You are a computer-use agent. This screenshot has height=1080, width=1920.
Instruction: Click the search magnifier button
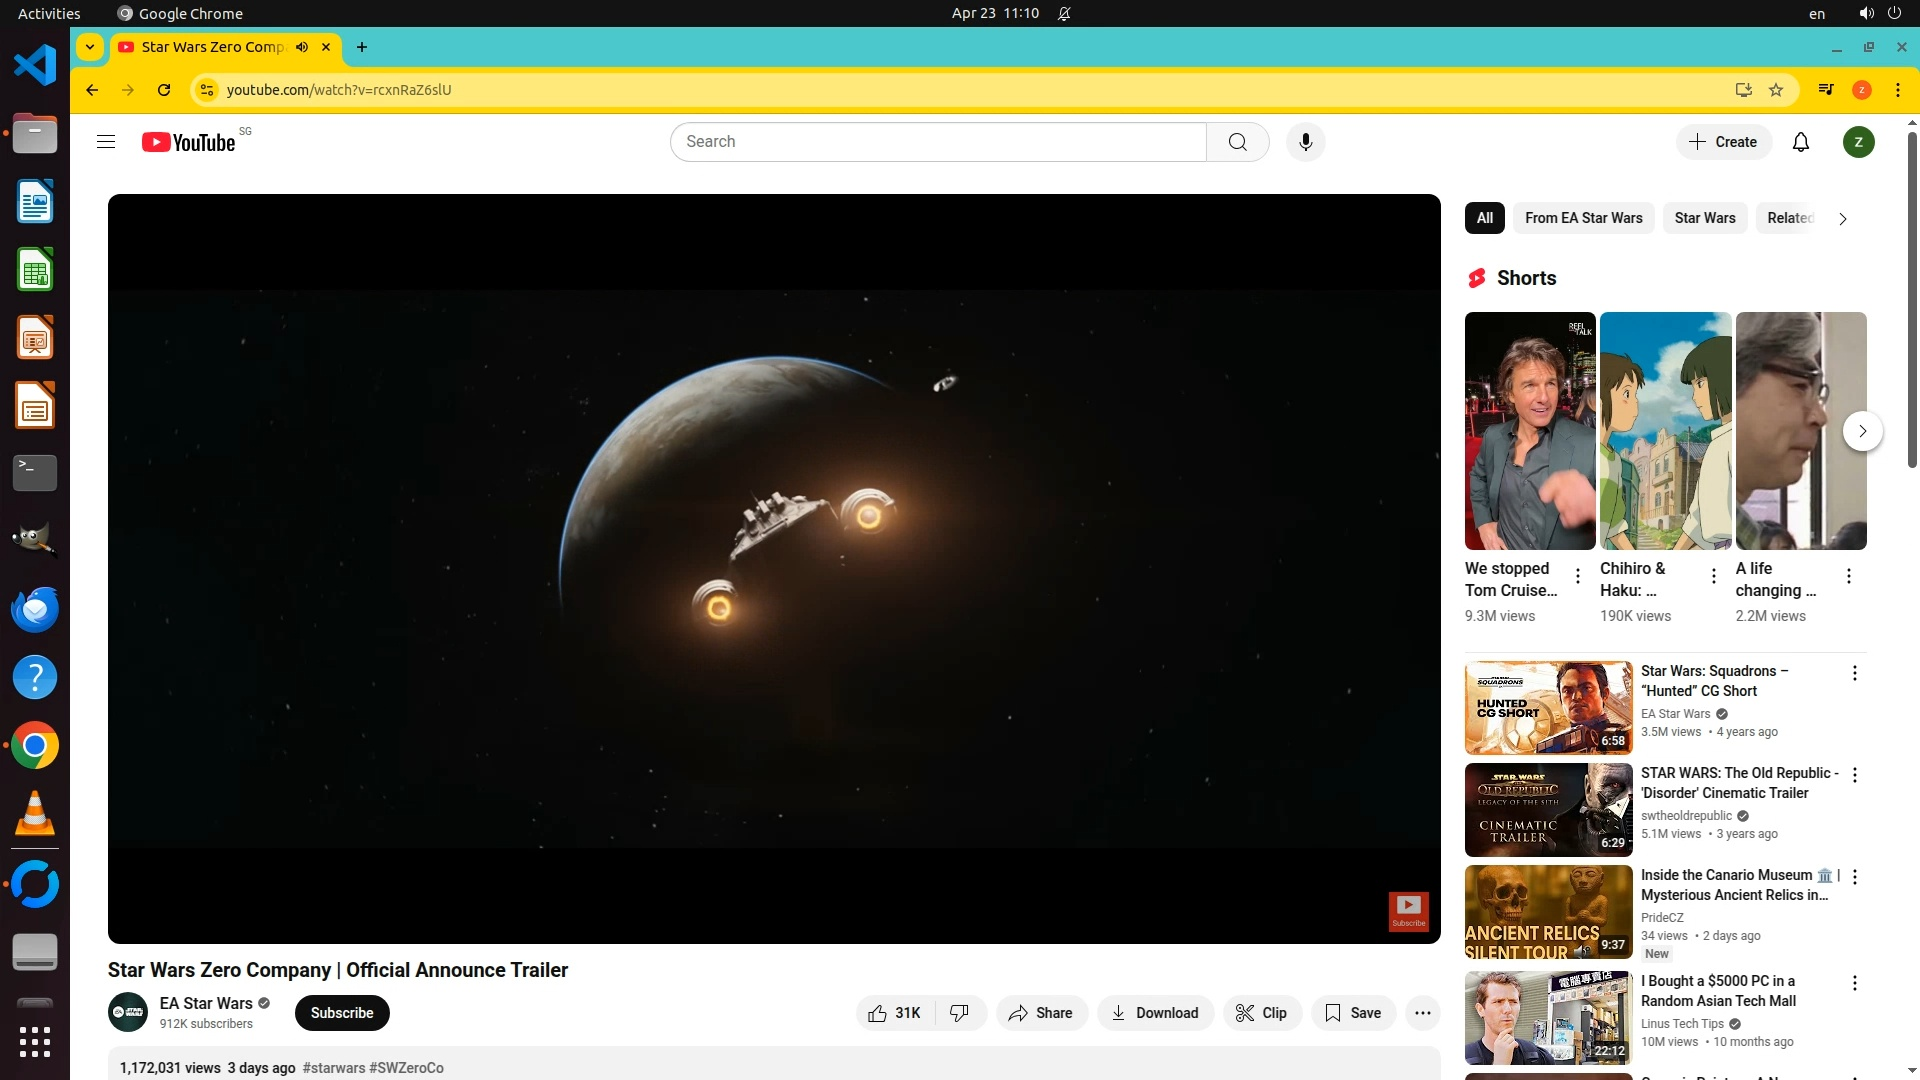pyautogui.click(x=1237, y=142)
